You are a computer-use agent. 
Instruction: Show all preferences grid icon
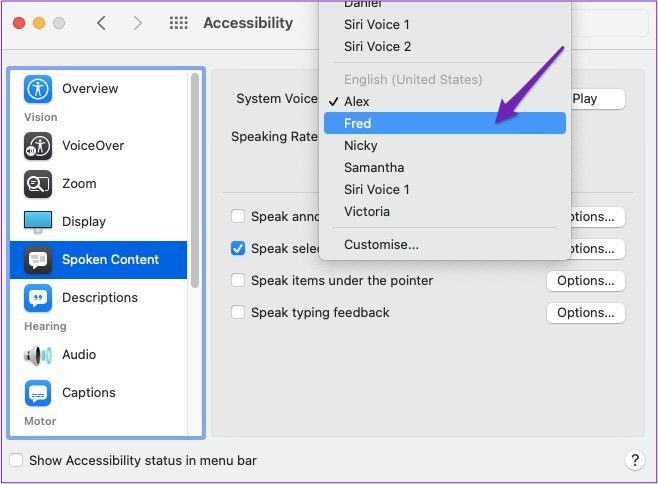pyautogui.click(x=179, y=23)
